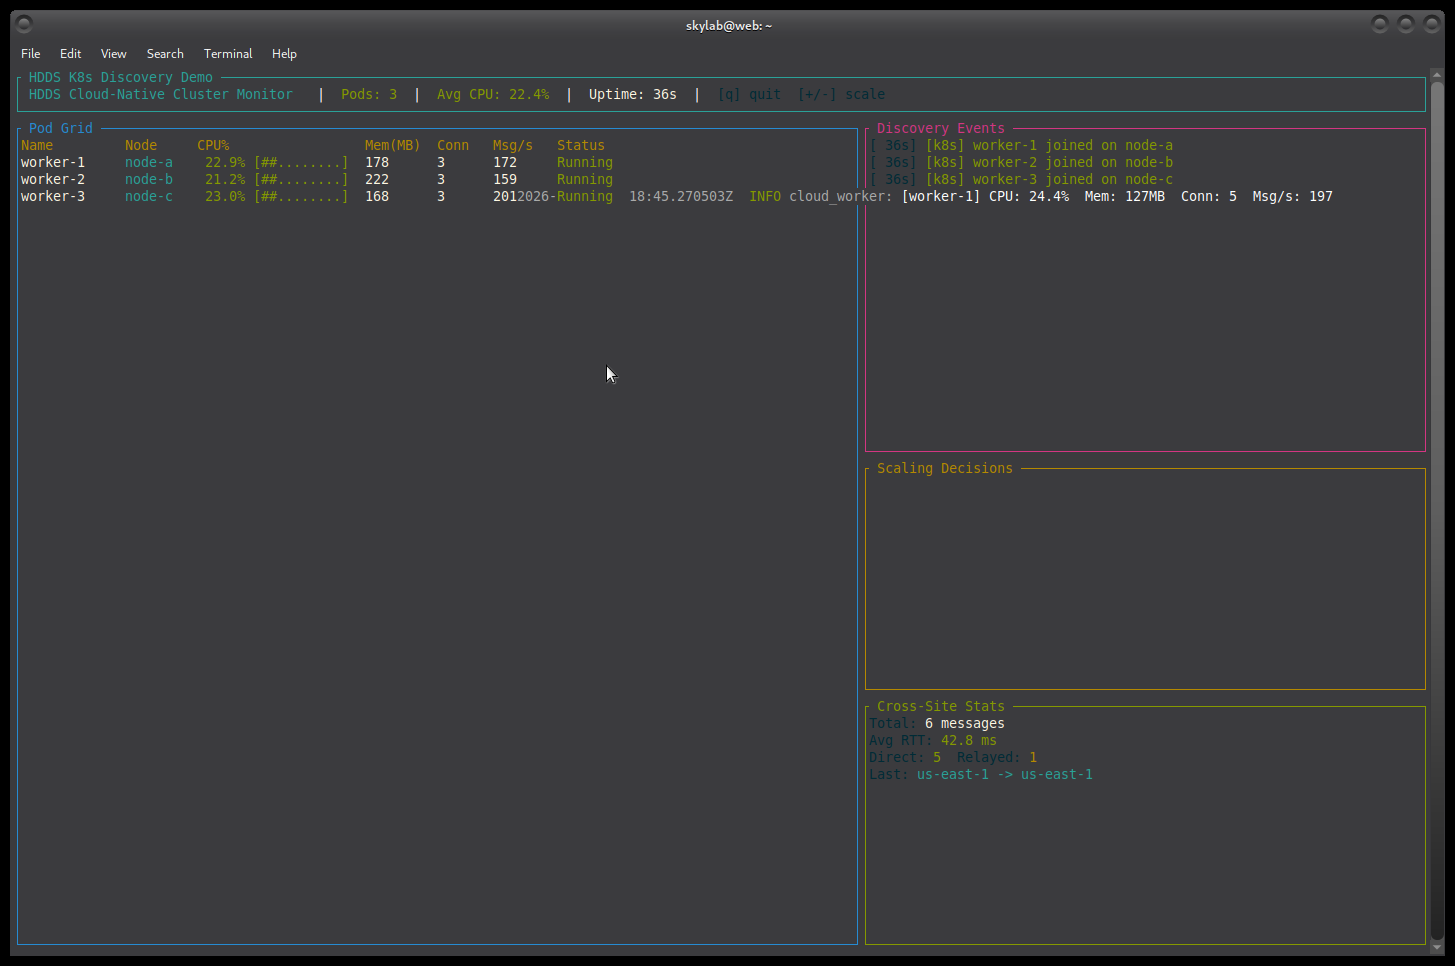This screenshot has width=1455, height=966.
Task: Click the [+/-] scale hint
Action: coord(841,95)
